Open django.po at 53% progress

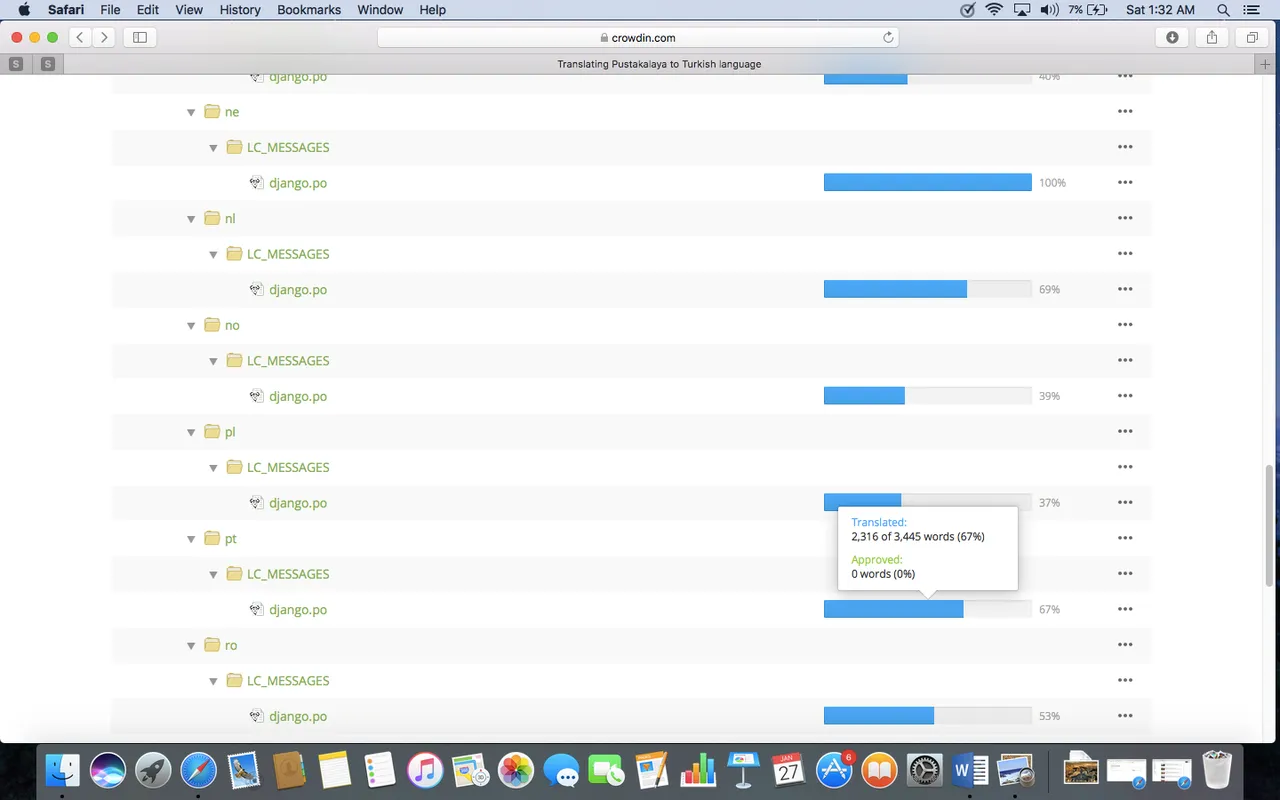pyautogui.click(x=298, y=717)
